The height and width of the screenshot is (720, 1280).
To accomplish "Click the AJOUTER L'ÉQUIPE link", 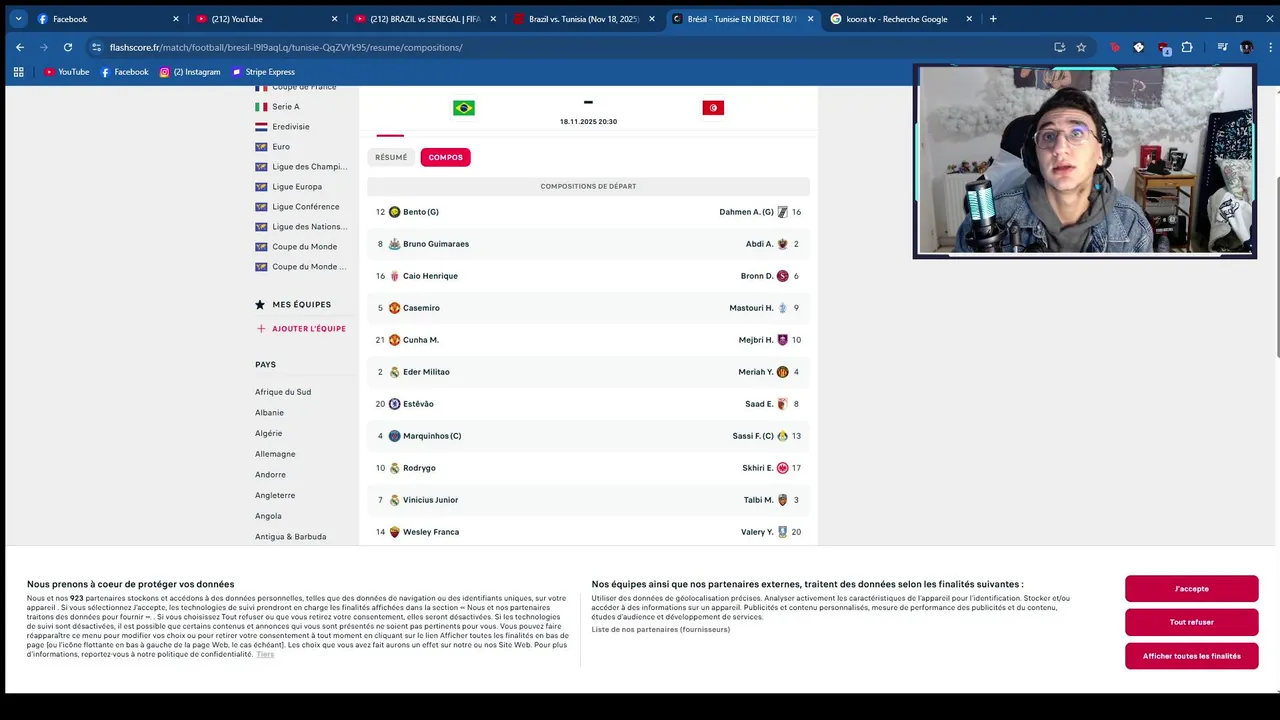I will click(301, 329).
